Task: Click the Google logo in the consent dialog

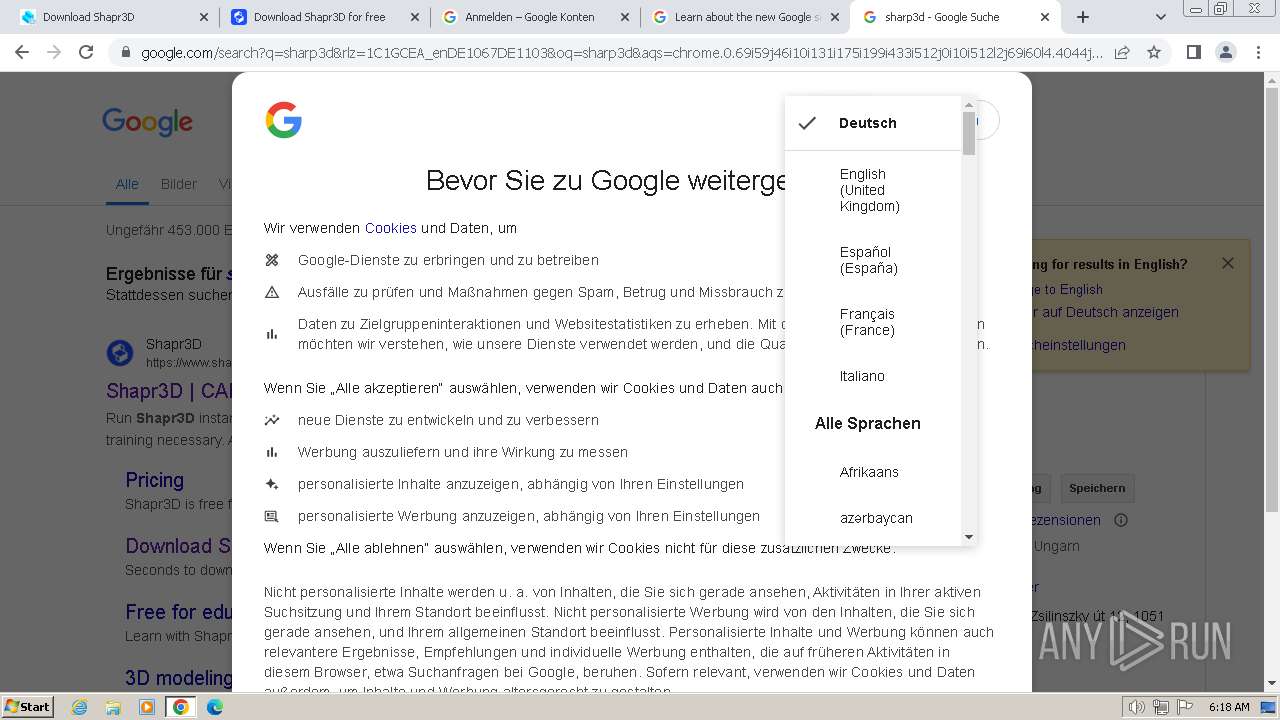Action: tap(284, 120)
